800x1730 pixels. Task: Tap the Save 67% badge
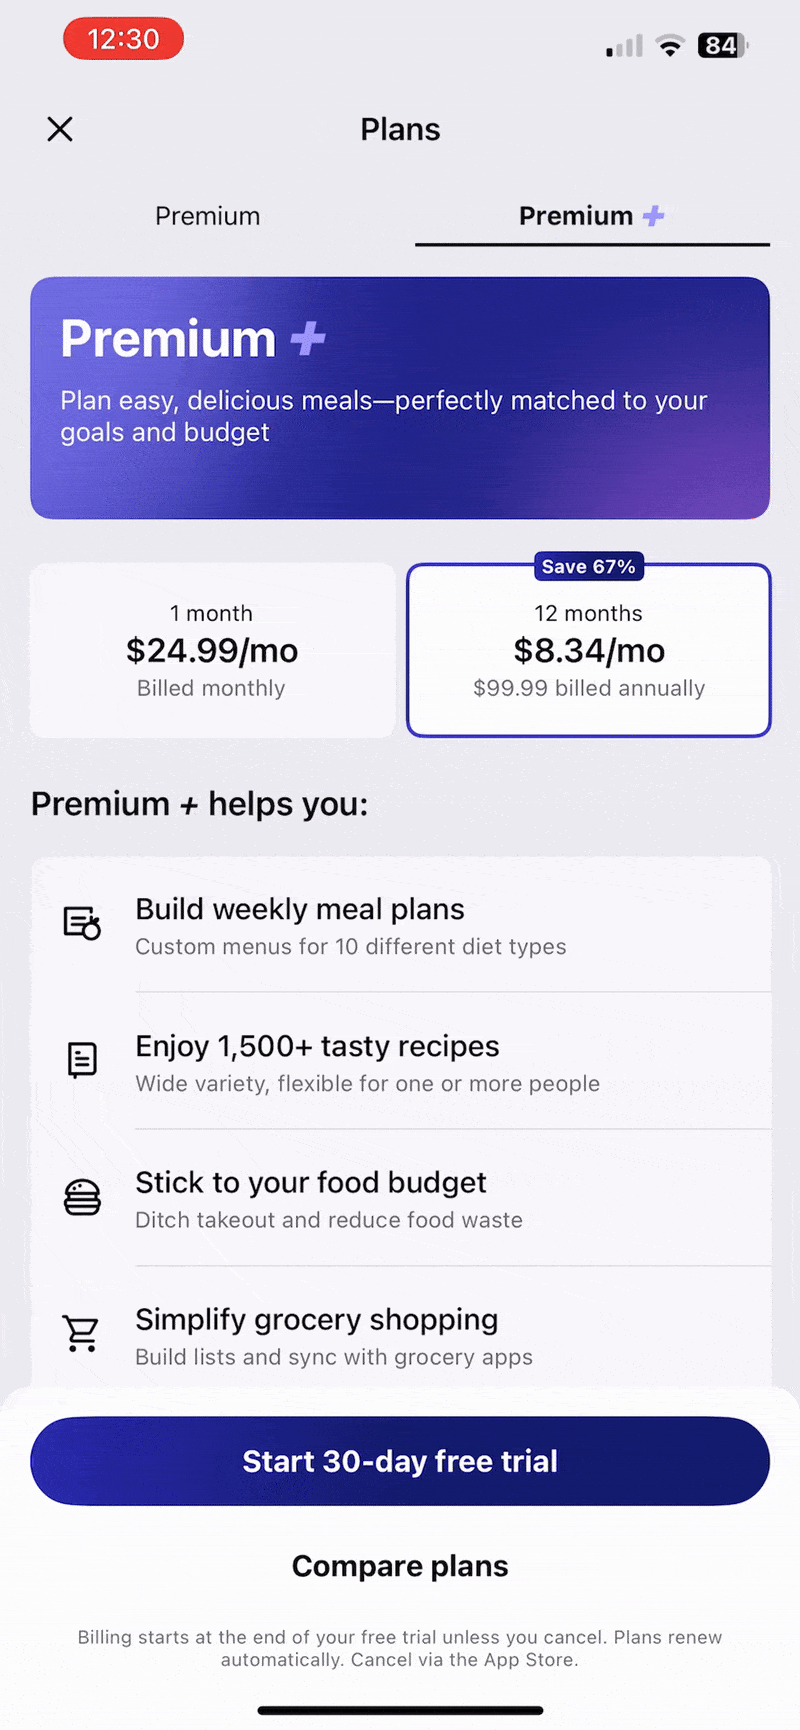tap(588, 567)
